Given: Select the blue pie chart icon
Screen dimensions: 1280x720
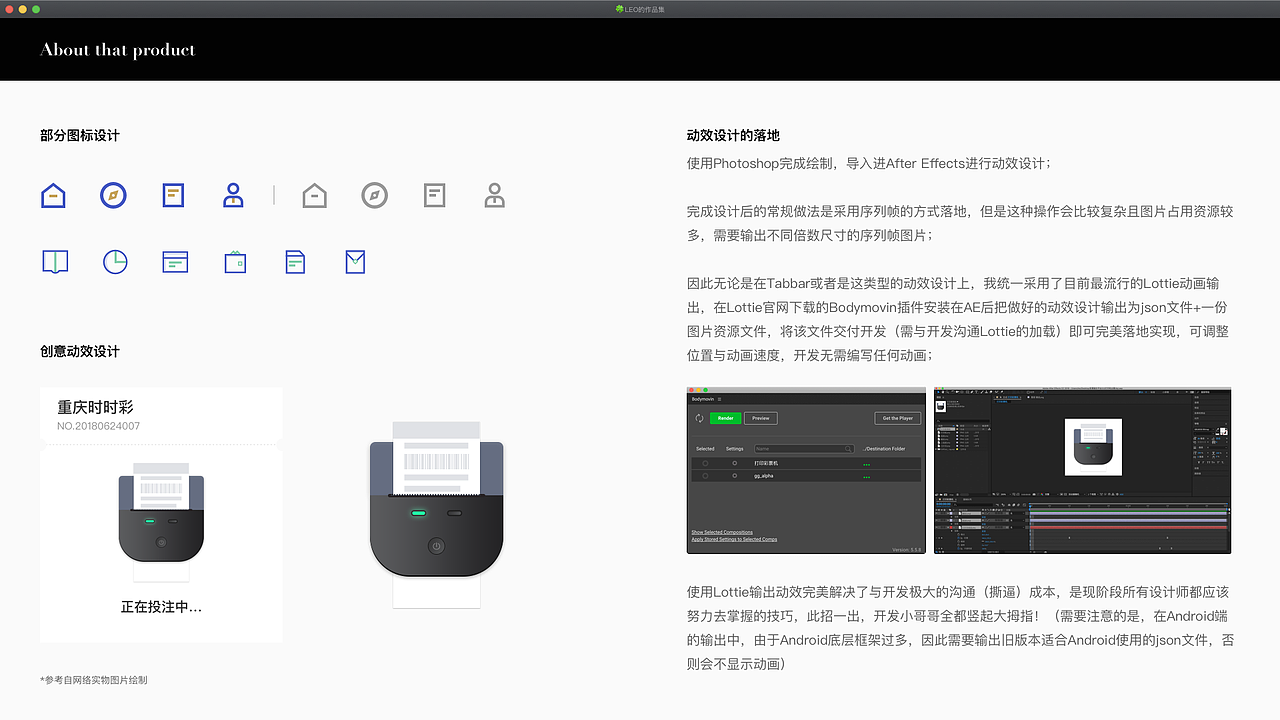Looking at the screenshot, I should pyautogui.click(x=115, y=262).
